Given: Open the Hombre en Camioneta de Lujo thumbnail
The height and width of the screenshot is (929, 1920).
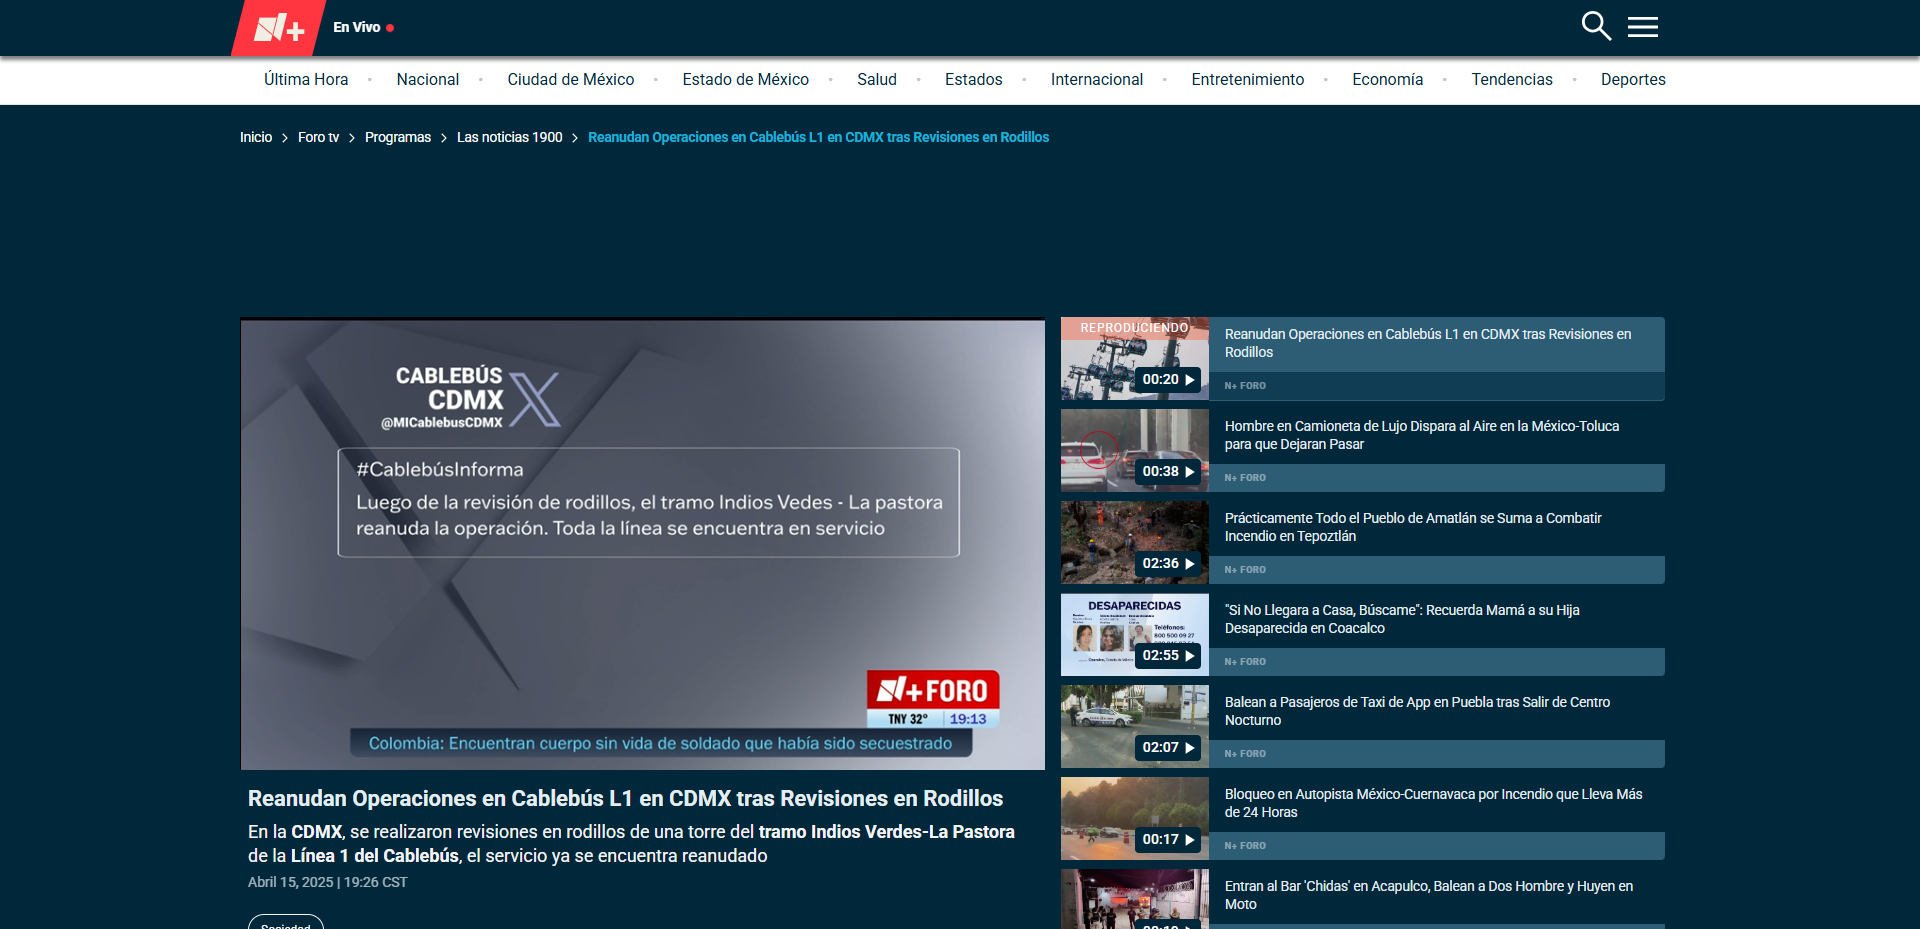Looking at the screenshot, I should pos(1135,451).
